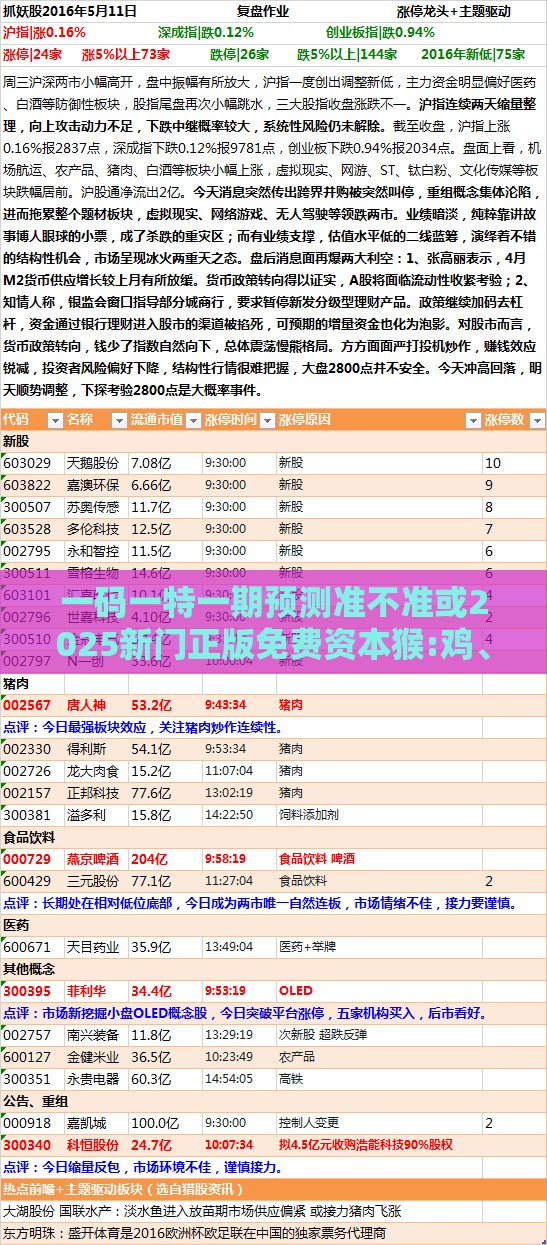Viewport: 547px width, 1245px height.
Task: Click stock code 603029
Action: tap(27, 463)
